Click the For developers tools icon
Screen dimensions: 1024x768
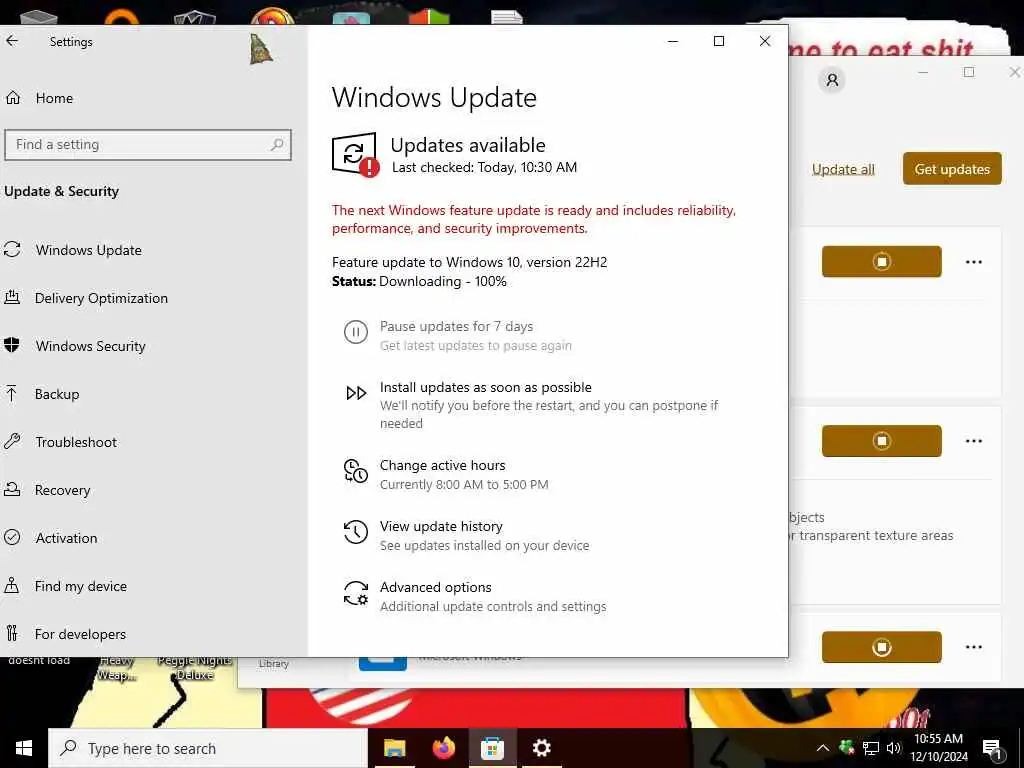click(x=12, y=633)
